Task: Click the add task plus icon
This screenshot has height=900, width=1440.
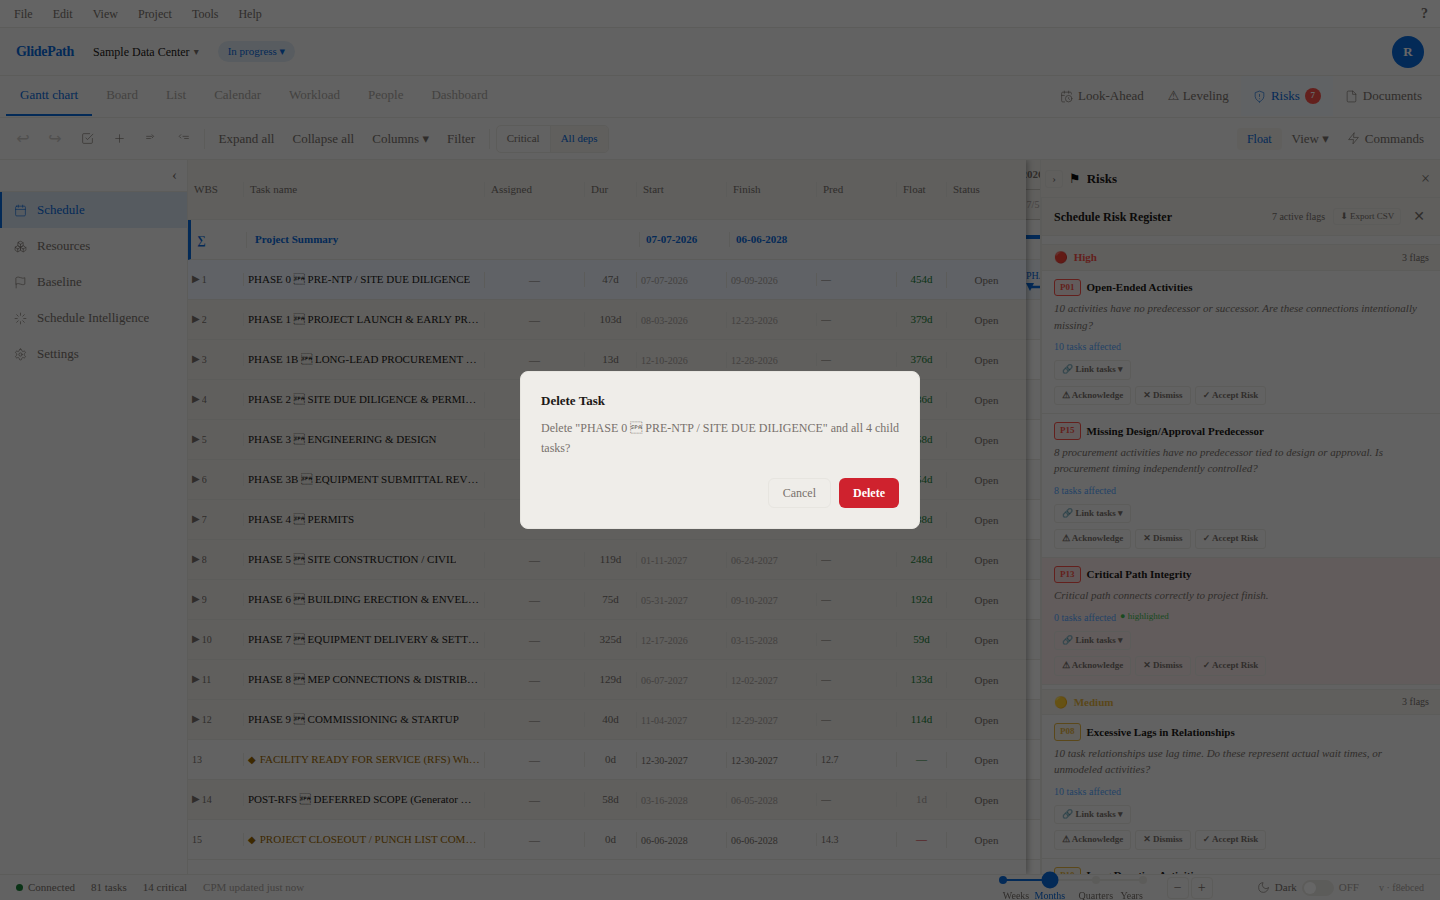Action: [x=119, y=138]
